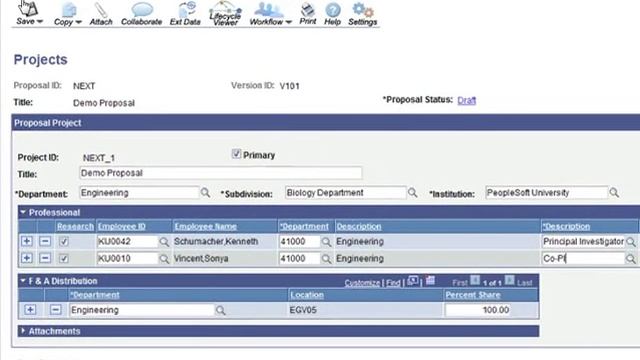
Task: Click the Percent Share field 100.00
Action: click(x=478, y=310)
